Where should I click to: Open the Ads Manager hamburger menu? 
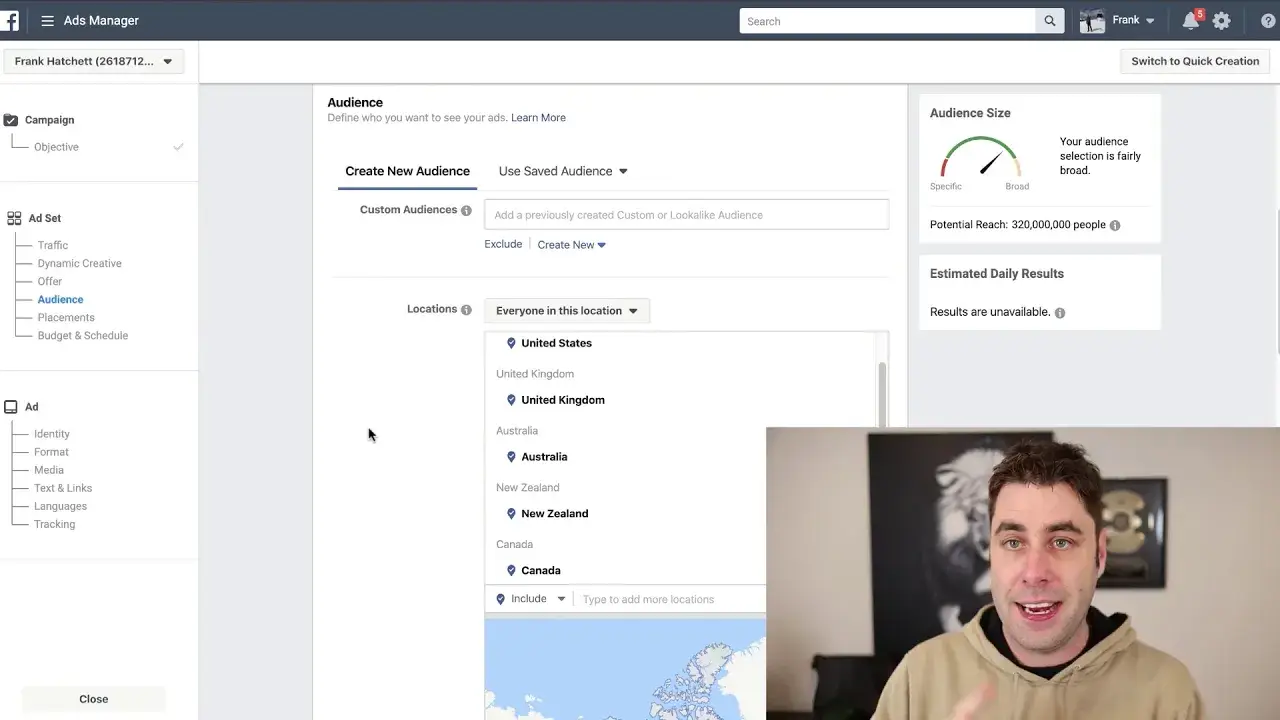(x=47, y=21)
